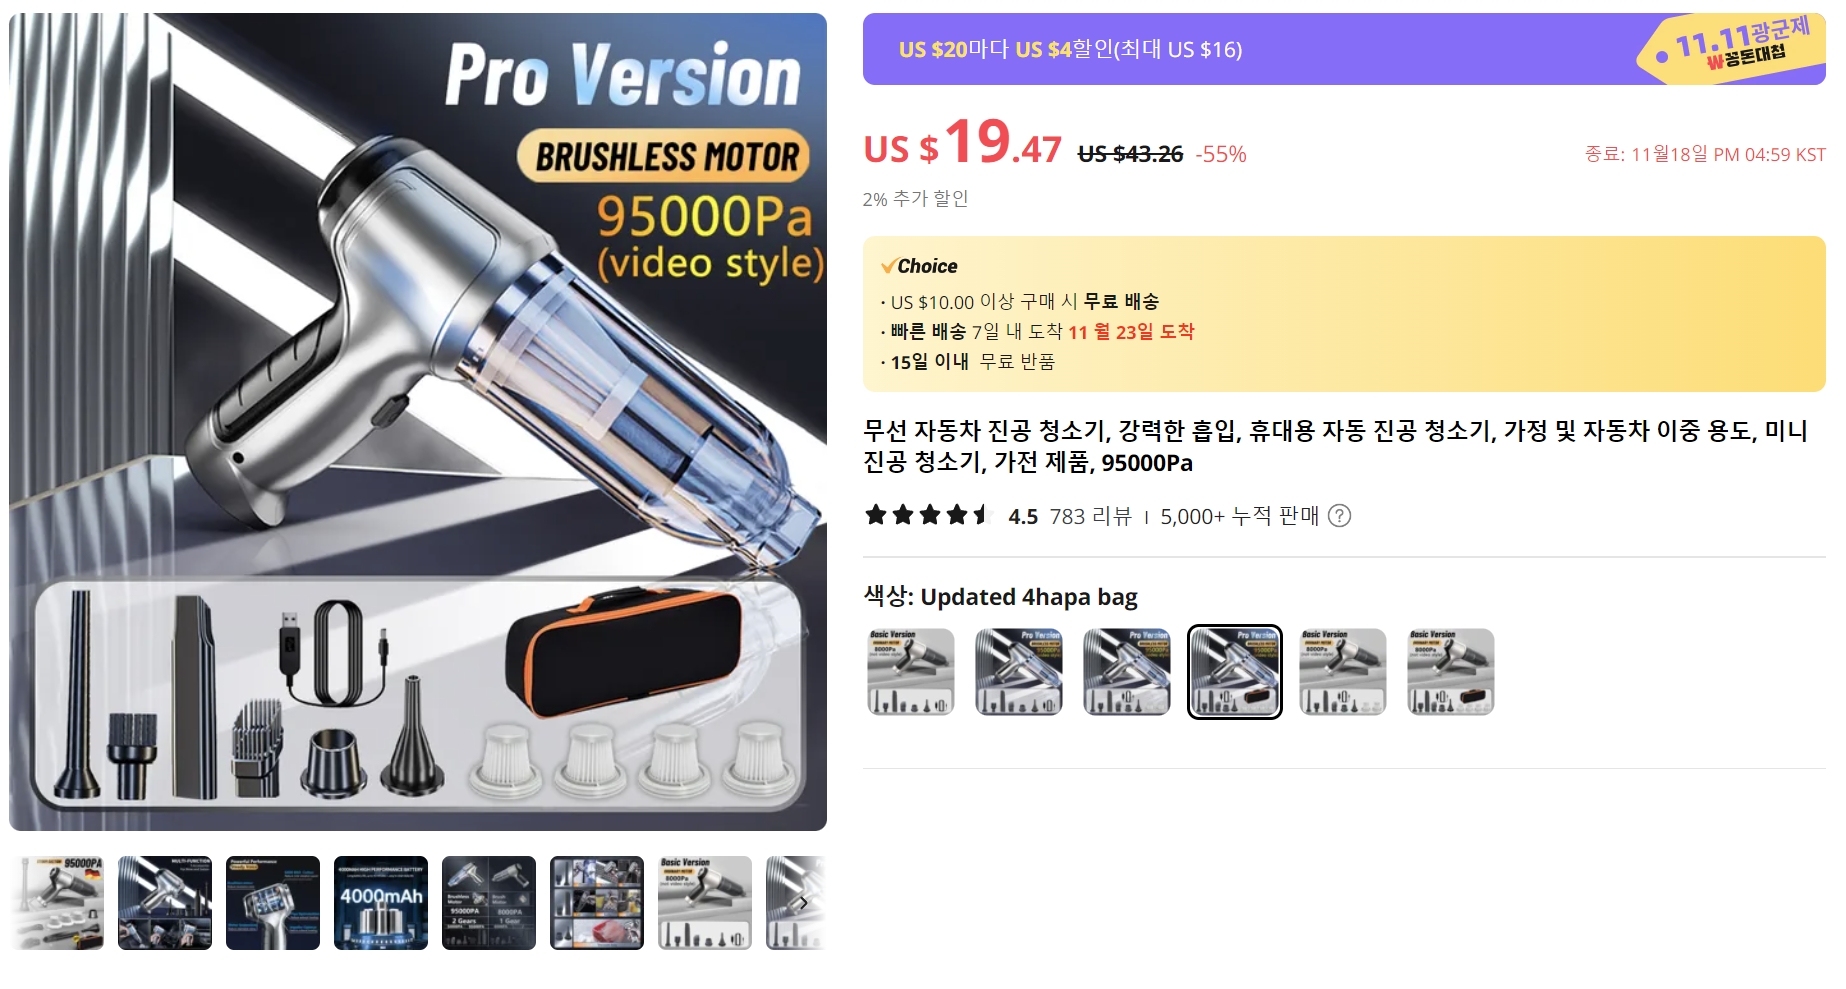1846x989 pixels.
Task: Choose the last Basic Version bag variant
Action: tap(1451, 672)
